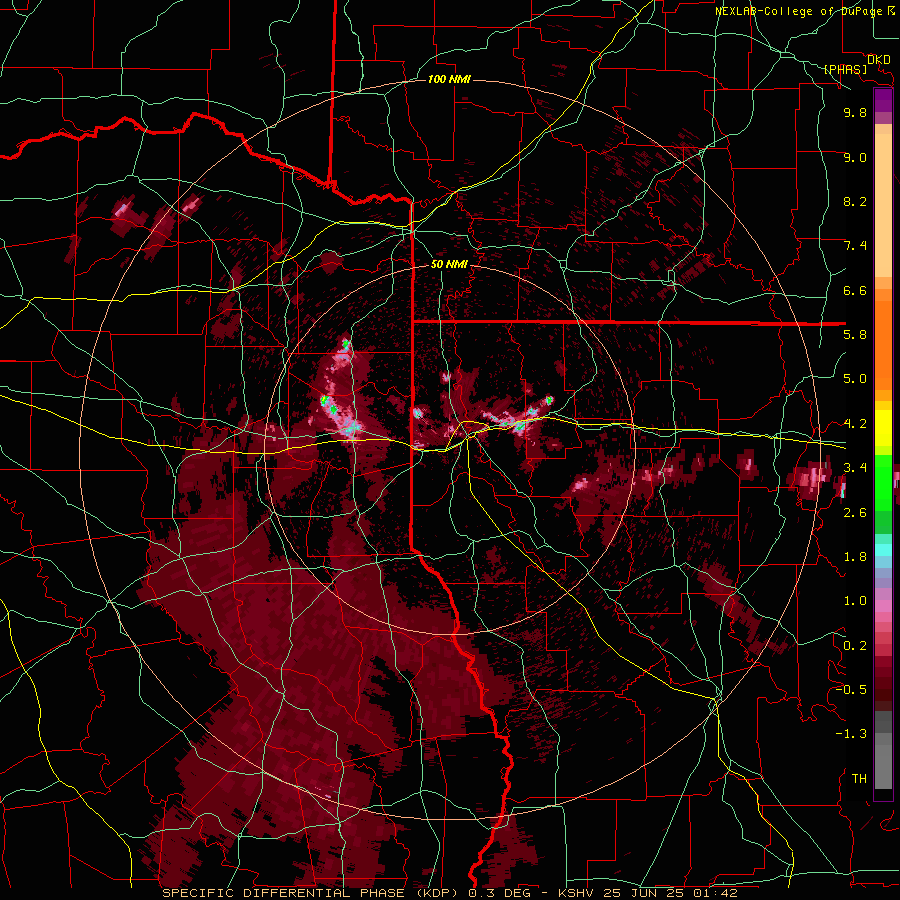Select the 3.4 scale value
The width and height of the screenshot is (900, 900).
coord(855,468)
